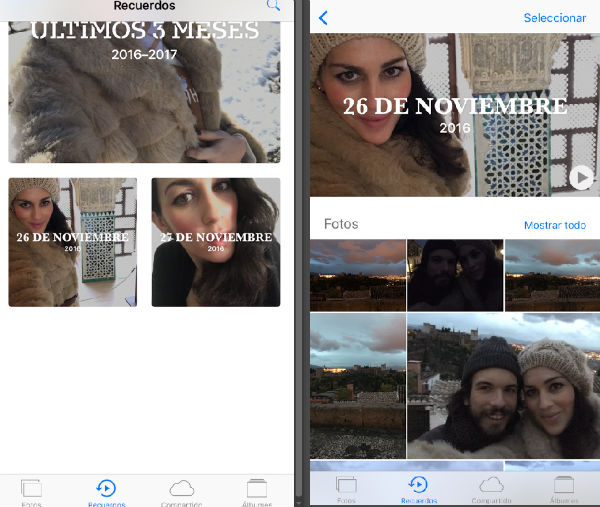Open Álbumes tab in right screen
The image size is (600, 507).
click(564, 490)
